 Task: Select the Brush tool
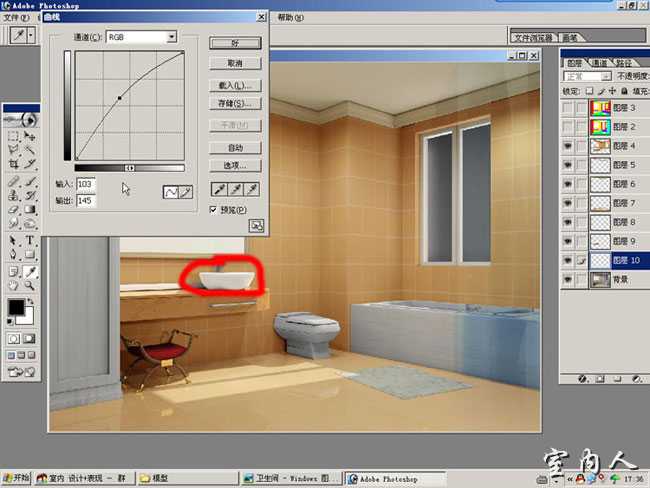[x=29, y=181]
